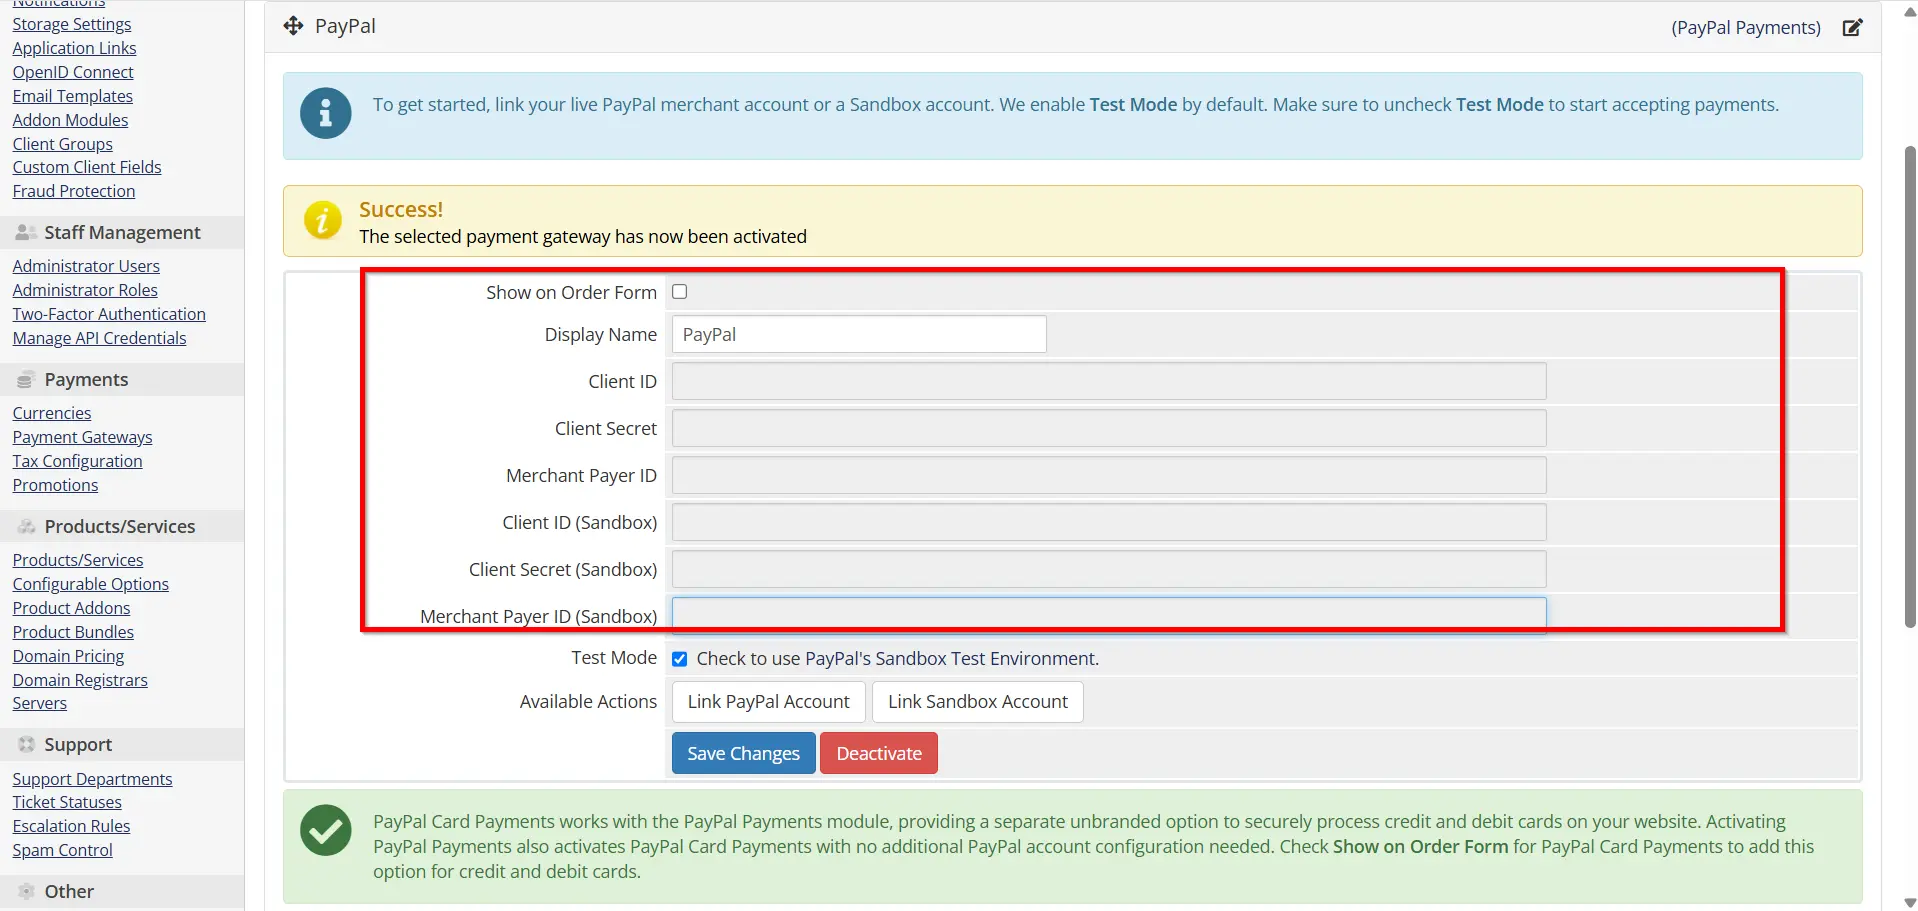This screenshot has height=911, width=1918.
Task: Open Product Bundles link
Action: (x=73, y=632)
